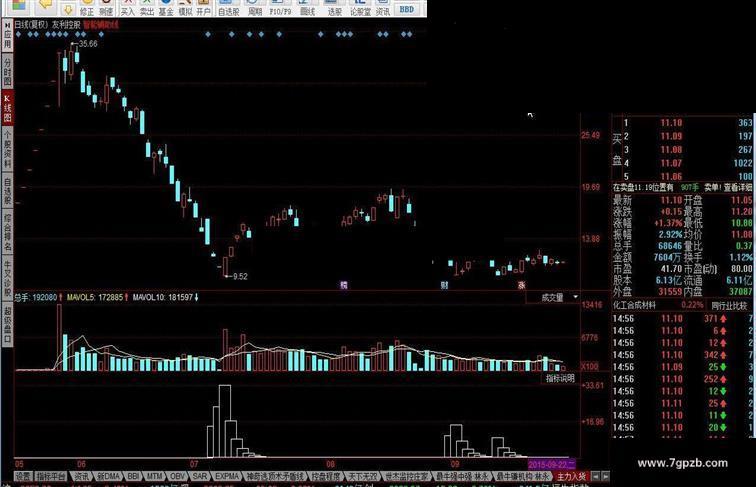
Task: Click the yellow back arrow icon
Action: (46, 5)
